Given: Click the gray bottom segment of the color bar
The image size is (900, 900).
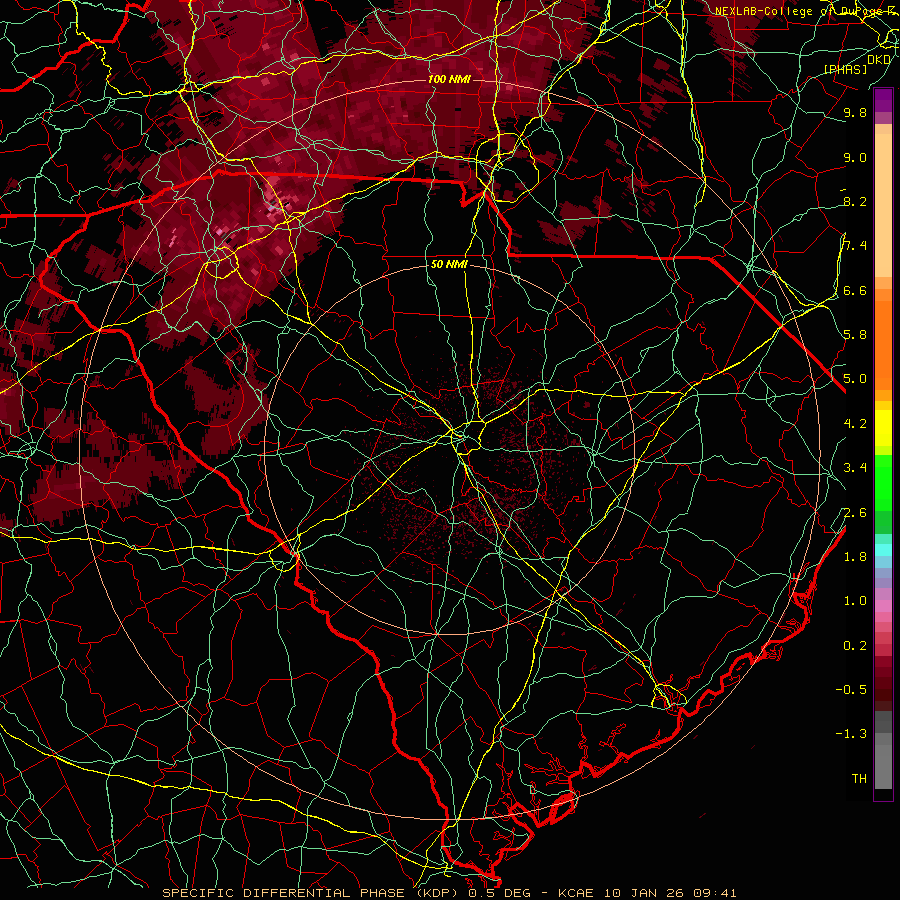Looking at the screenshot, I should (883, 761).
